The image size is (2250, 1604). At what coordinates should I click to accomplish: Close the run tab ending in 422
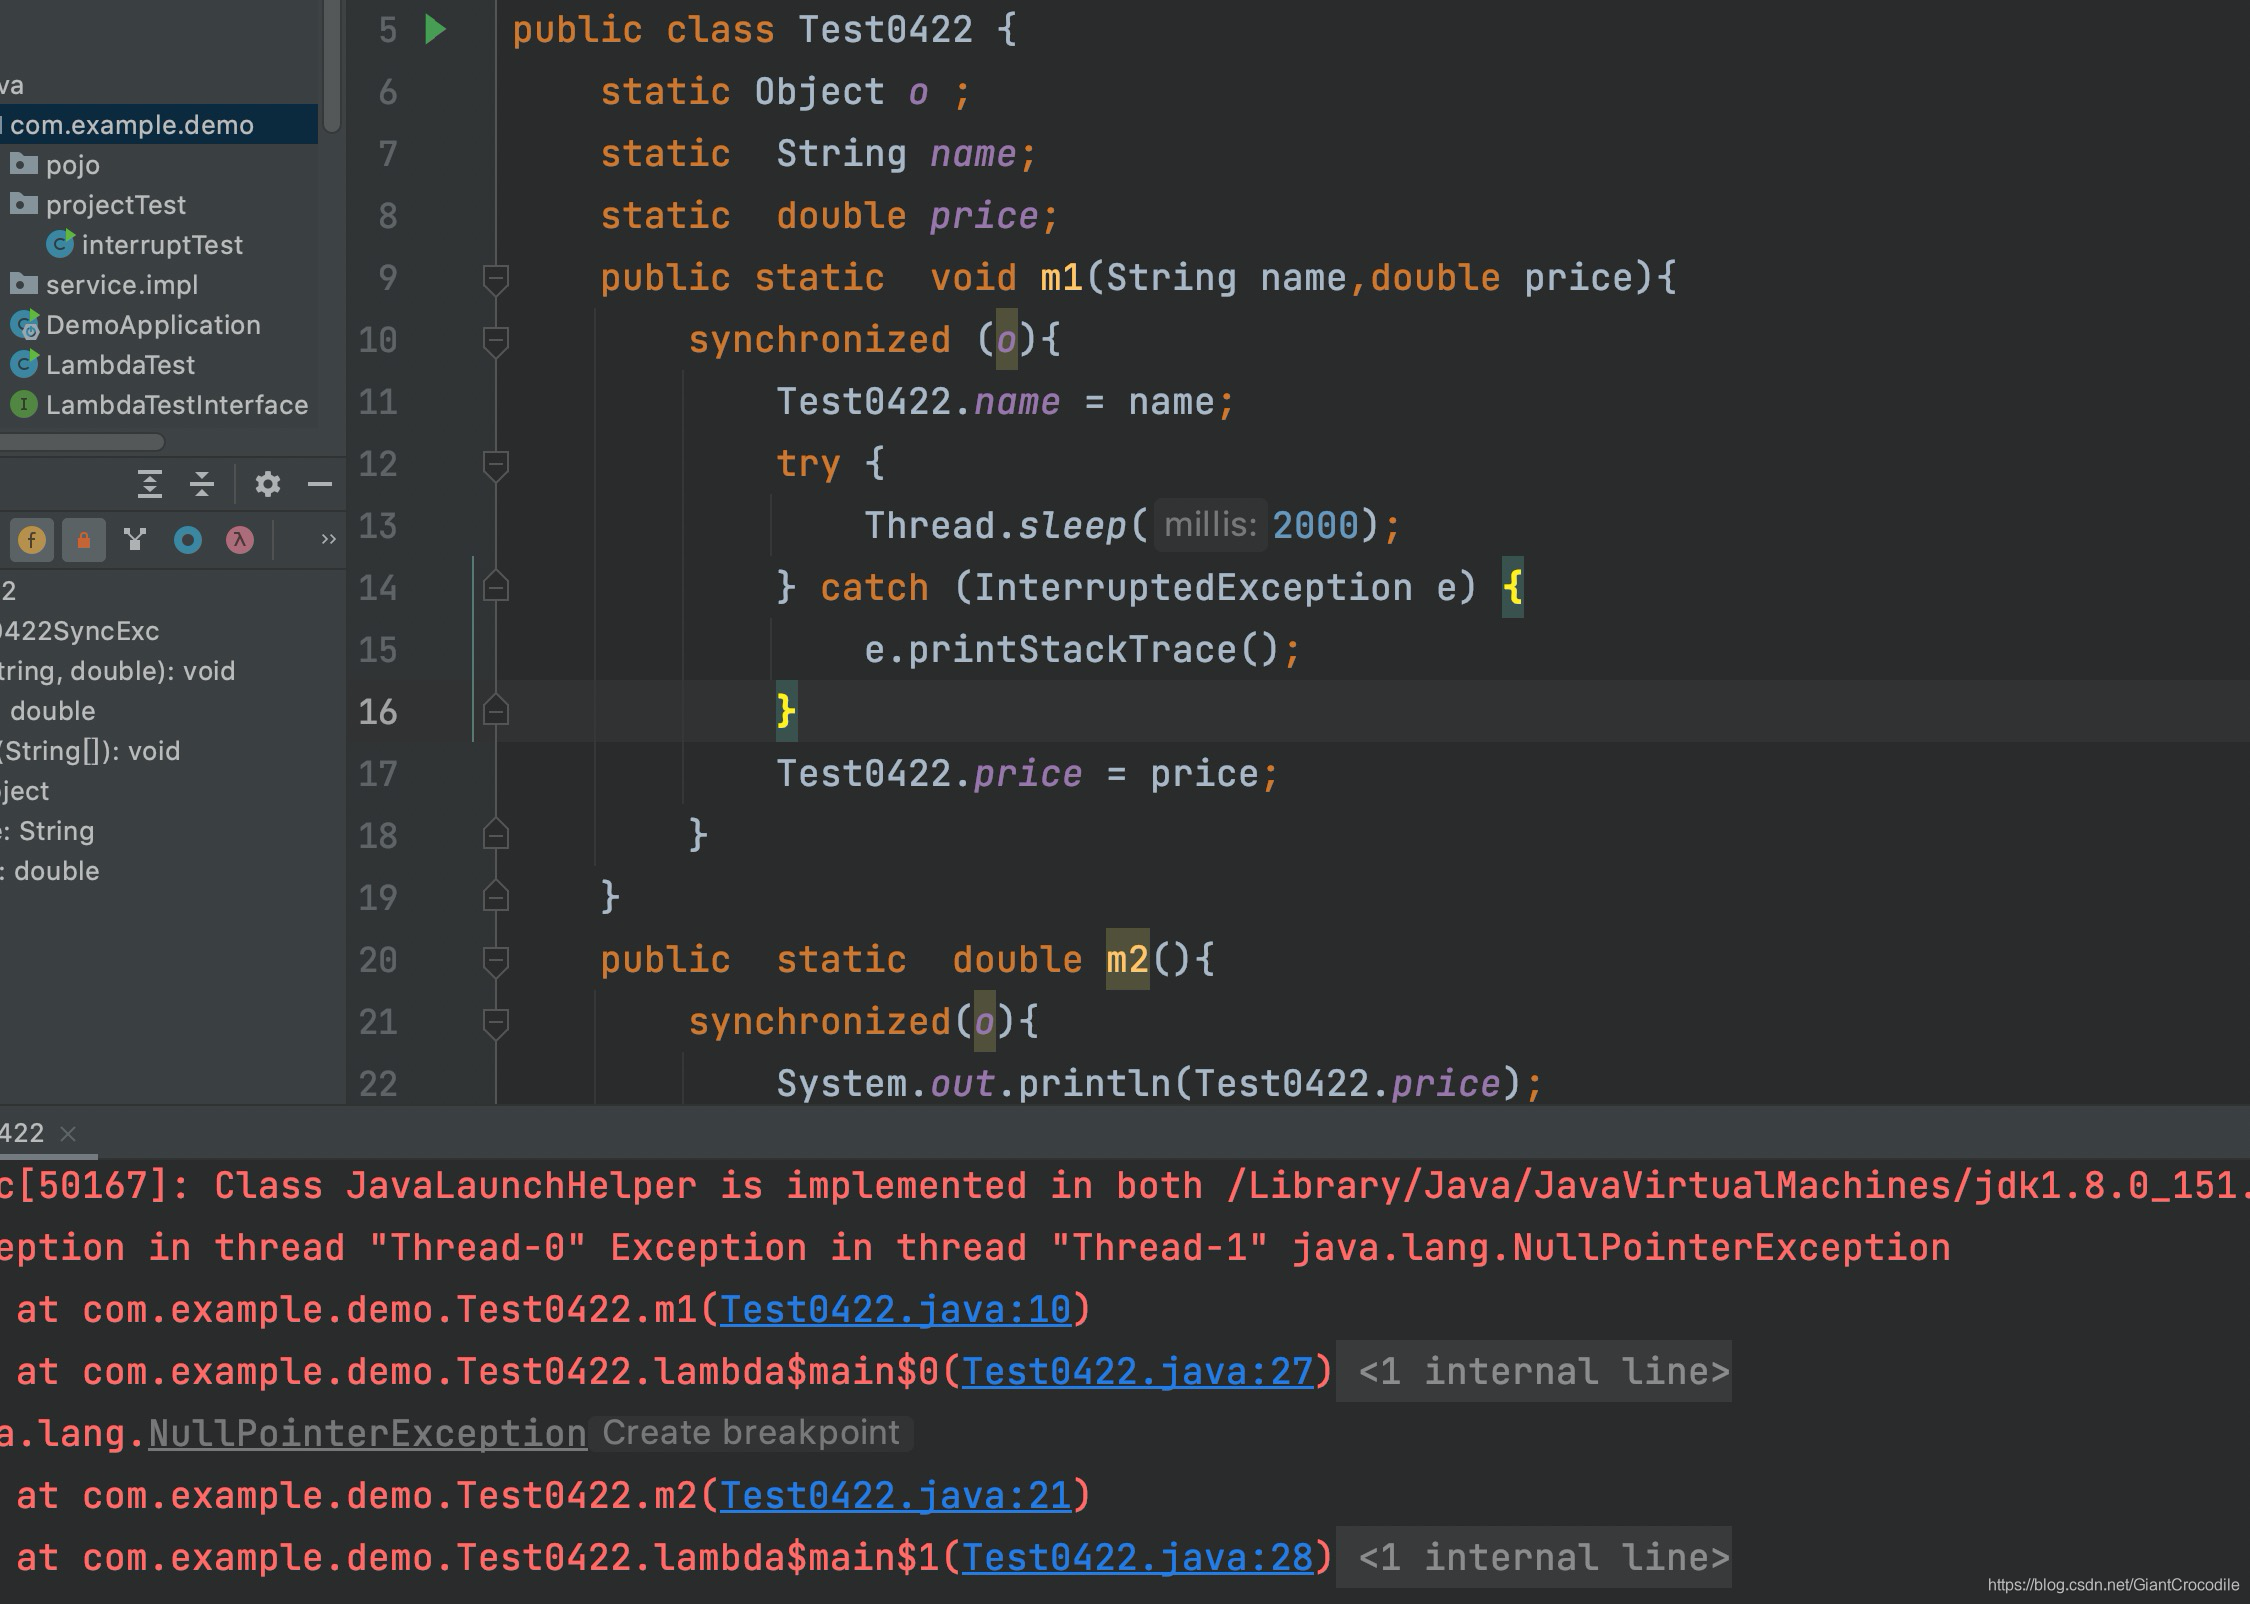[68, 1134]
